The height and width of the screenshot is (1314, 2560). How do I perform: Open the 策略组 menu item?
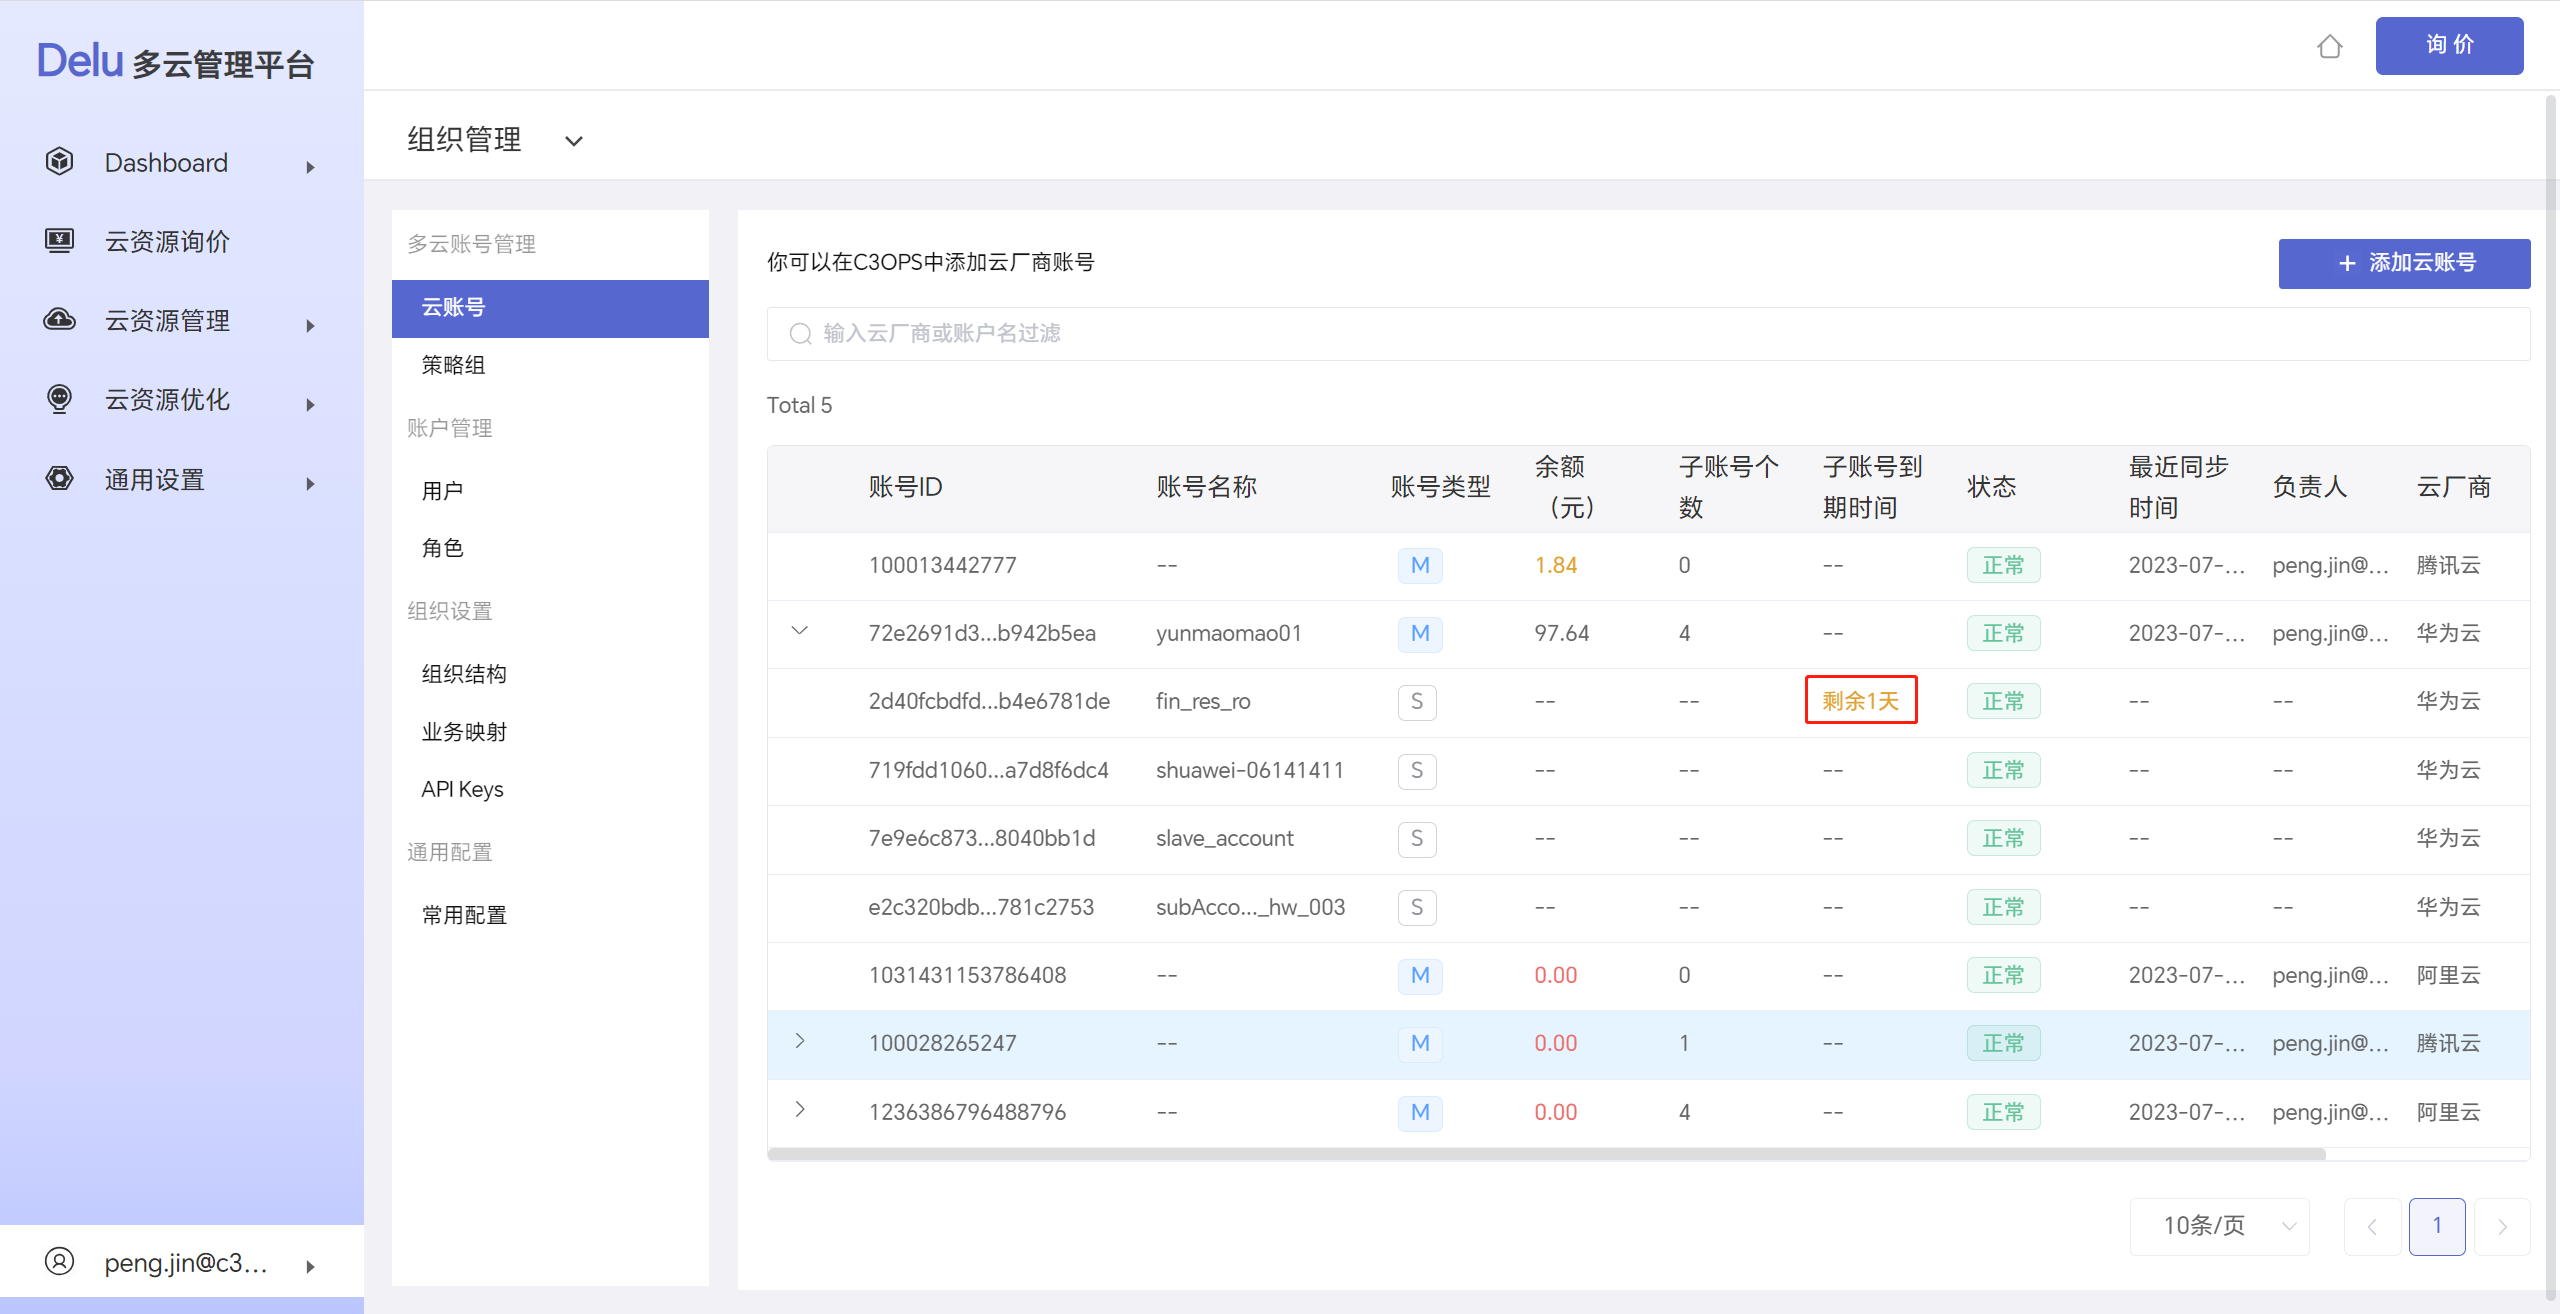pos(453,365)
